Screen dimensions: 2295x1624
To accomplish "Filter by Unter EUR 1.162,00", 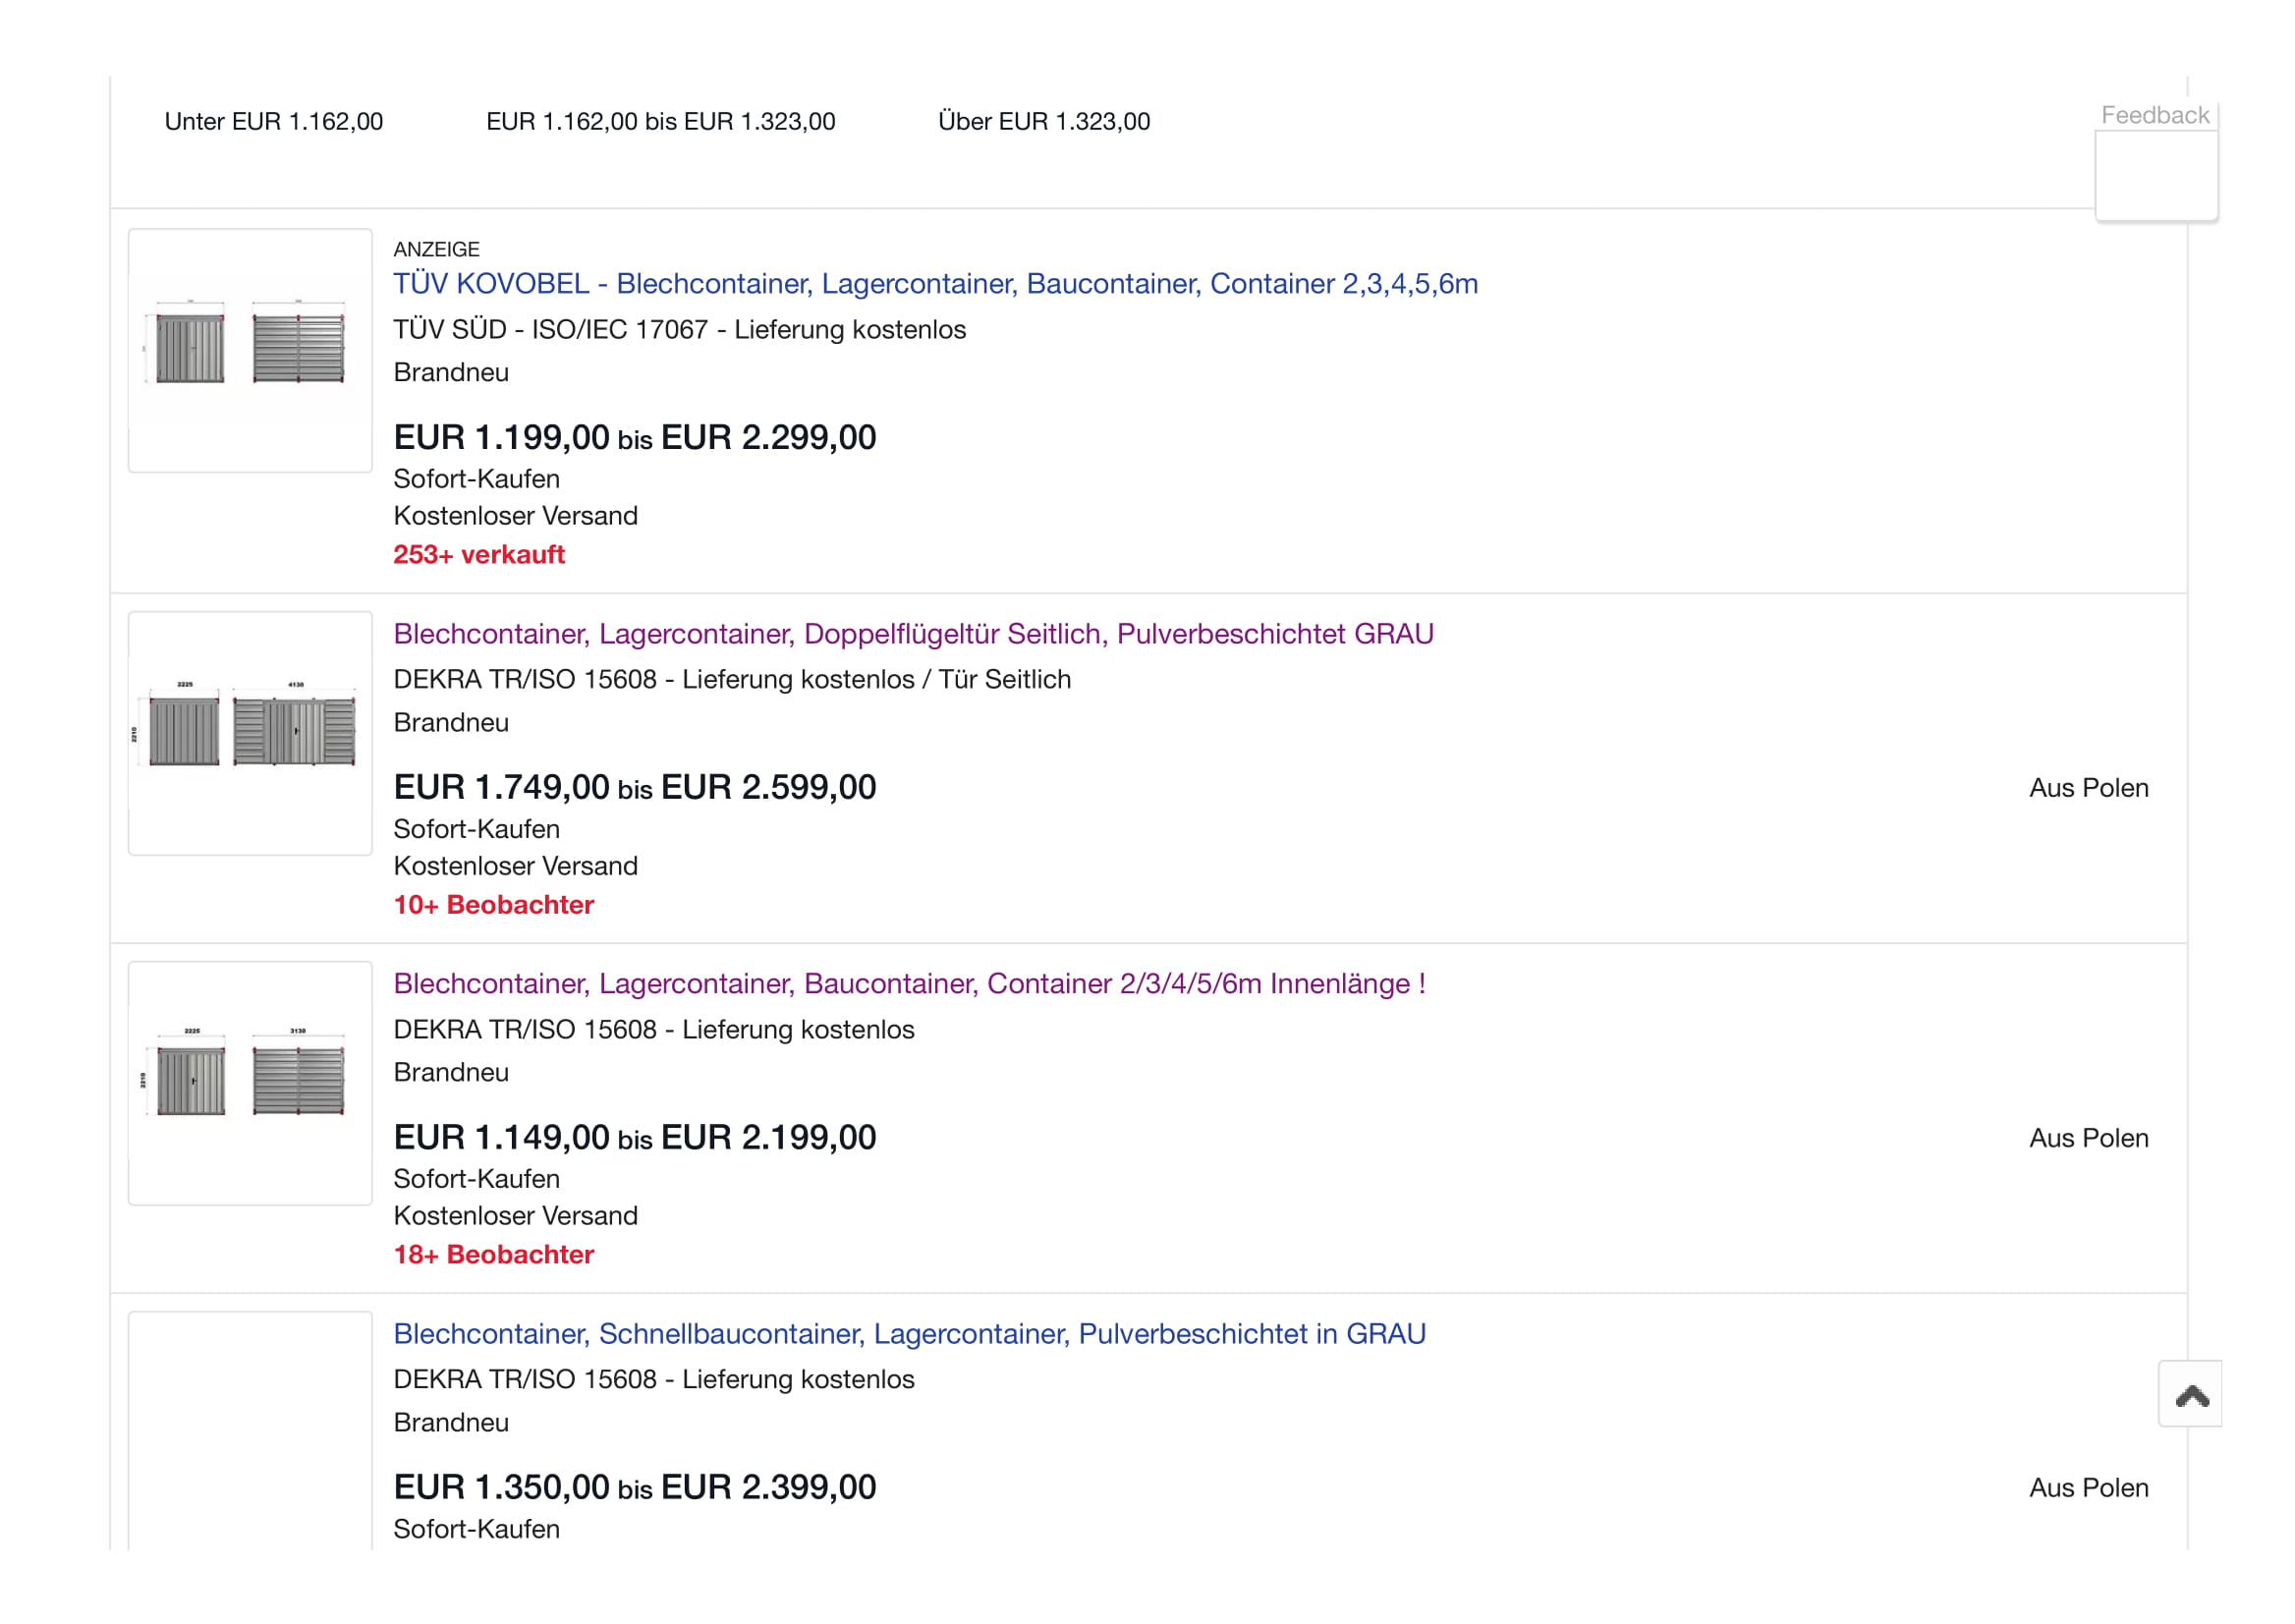I will click(273, 121).
